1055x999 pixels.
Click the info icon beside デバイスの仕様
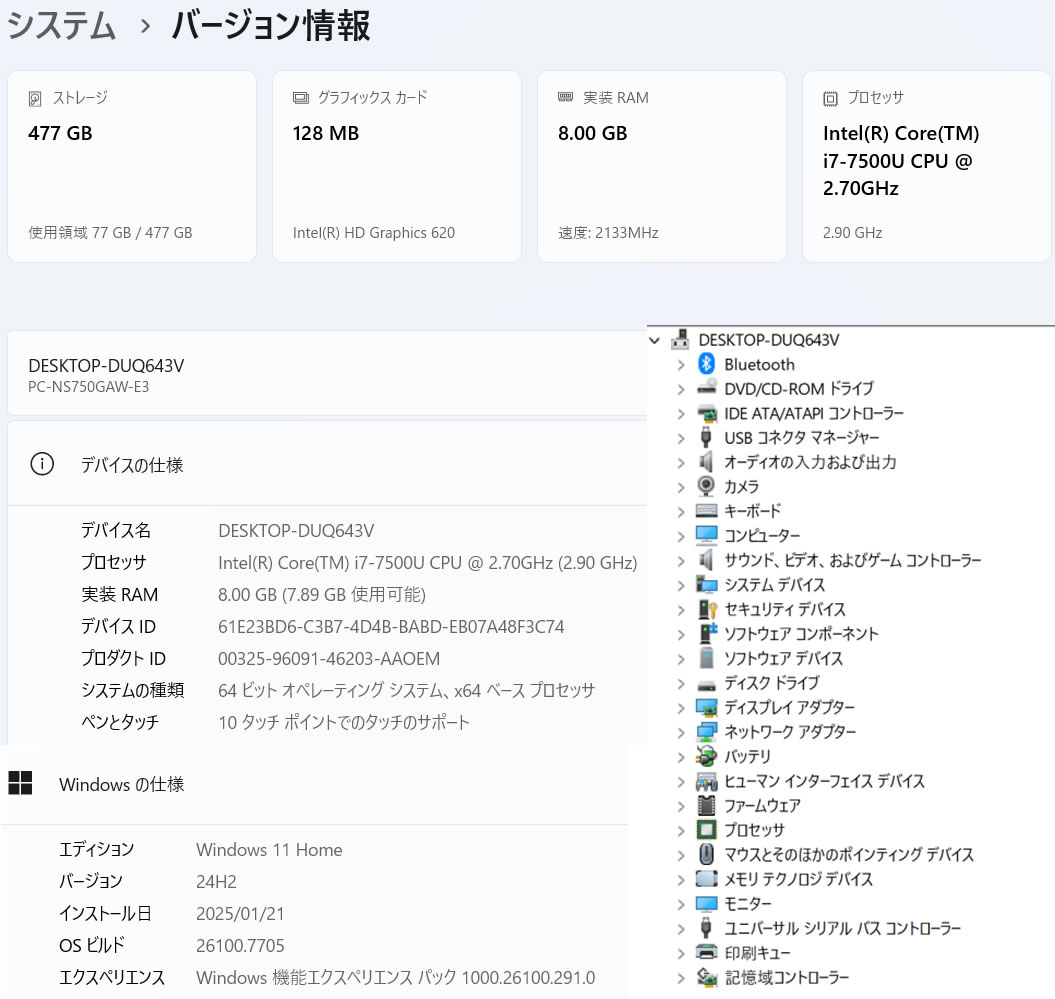pos(42,465)
